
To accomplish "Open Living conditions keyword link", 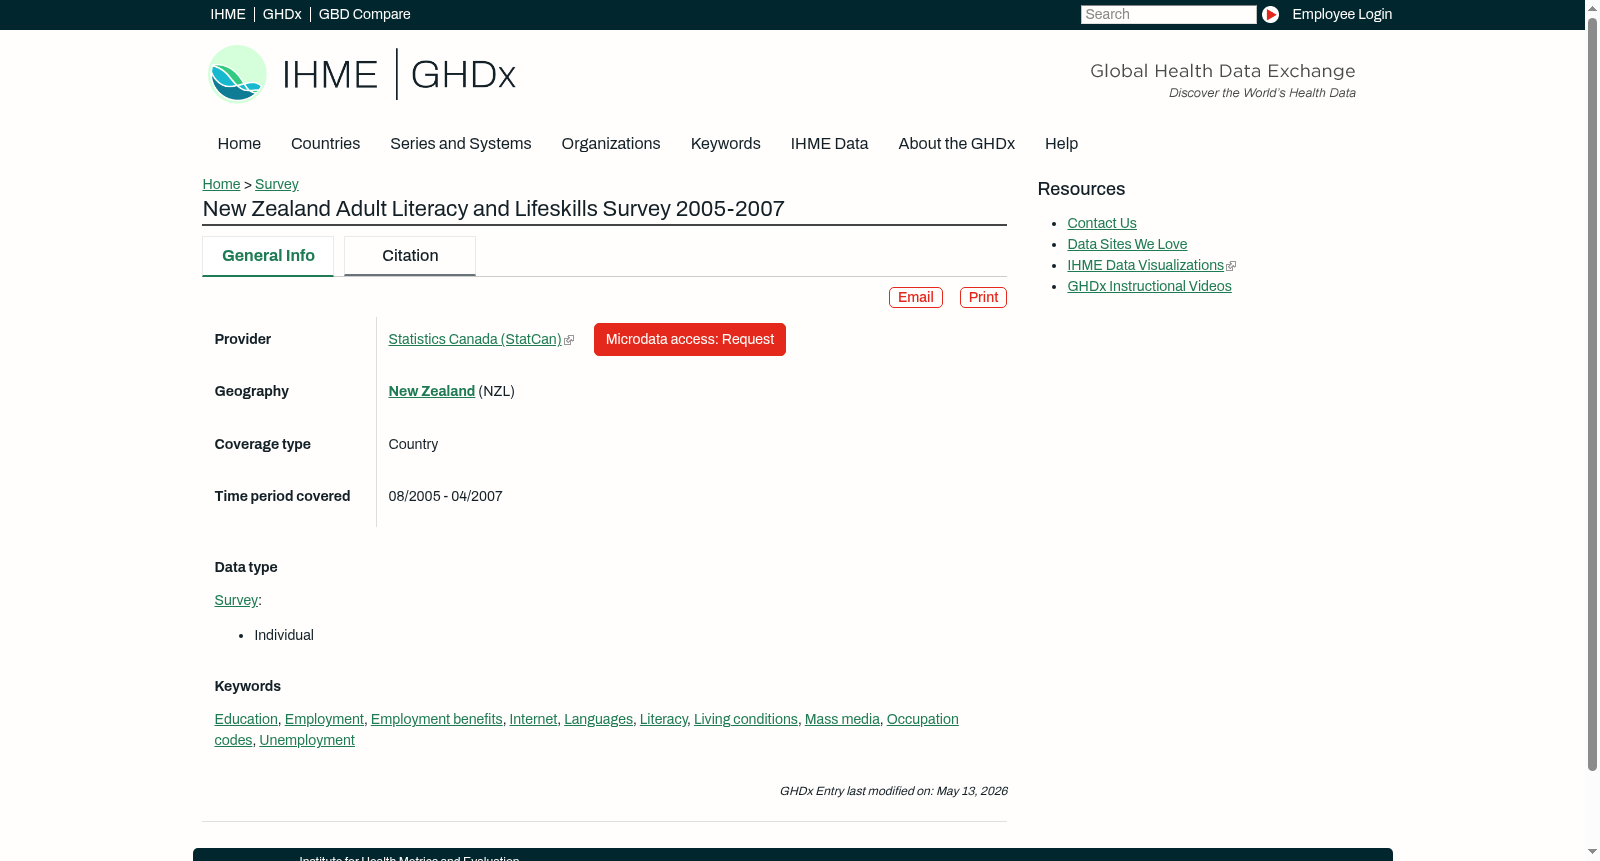I will pos(746,719).
